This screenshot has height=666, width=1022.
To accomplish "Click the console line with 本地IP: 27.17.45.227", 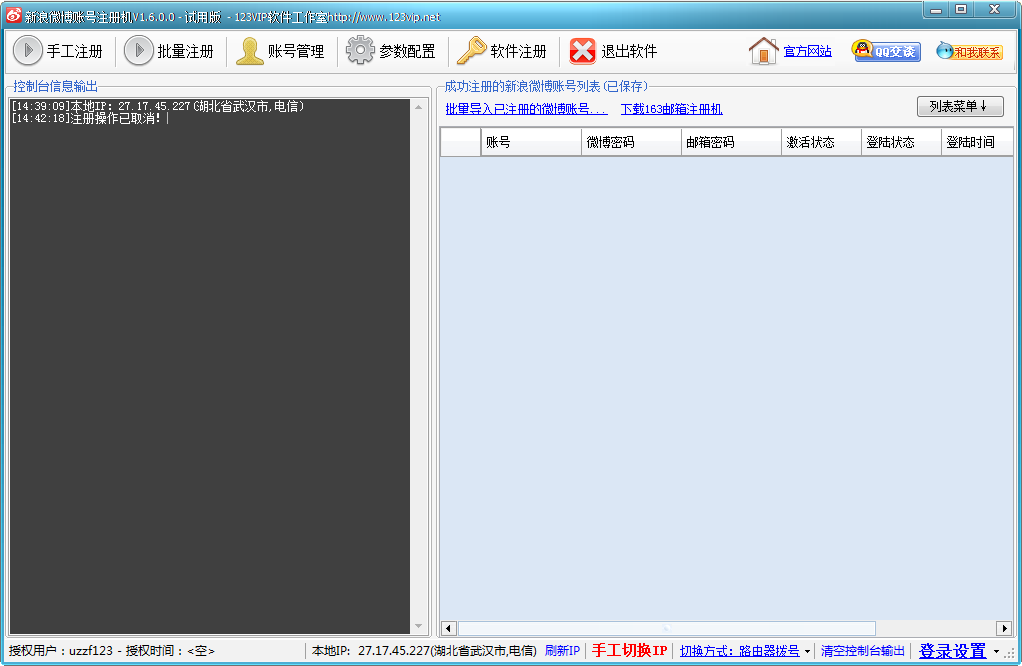I will pyautogui.click(x=158, y=106).
